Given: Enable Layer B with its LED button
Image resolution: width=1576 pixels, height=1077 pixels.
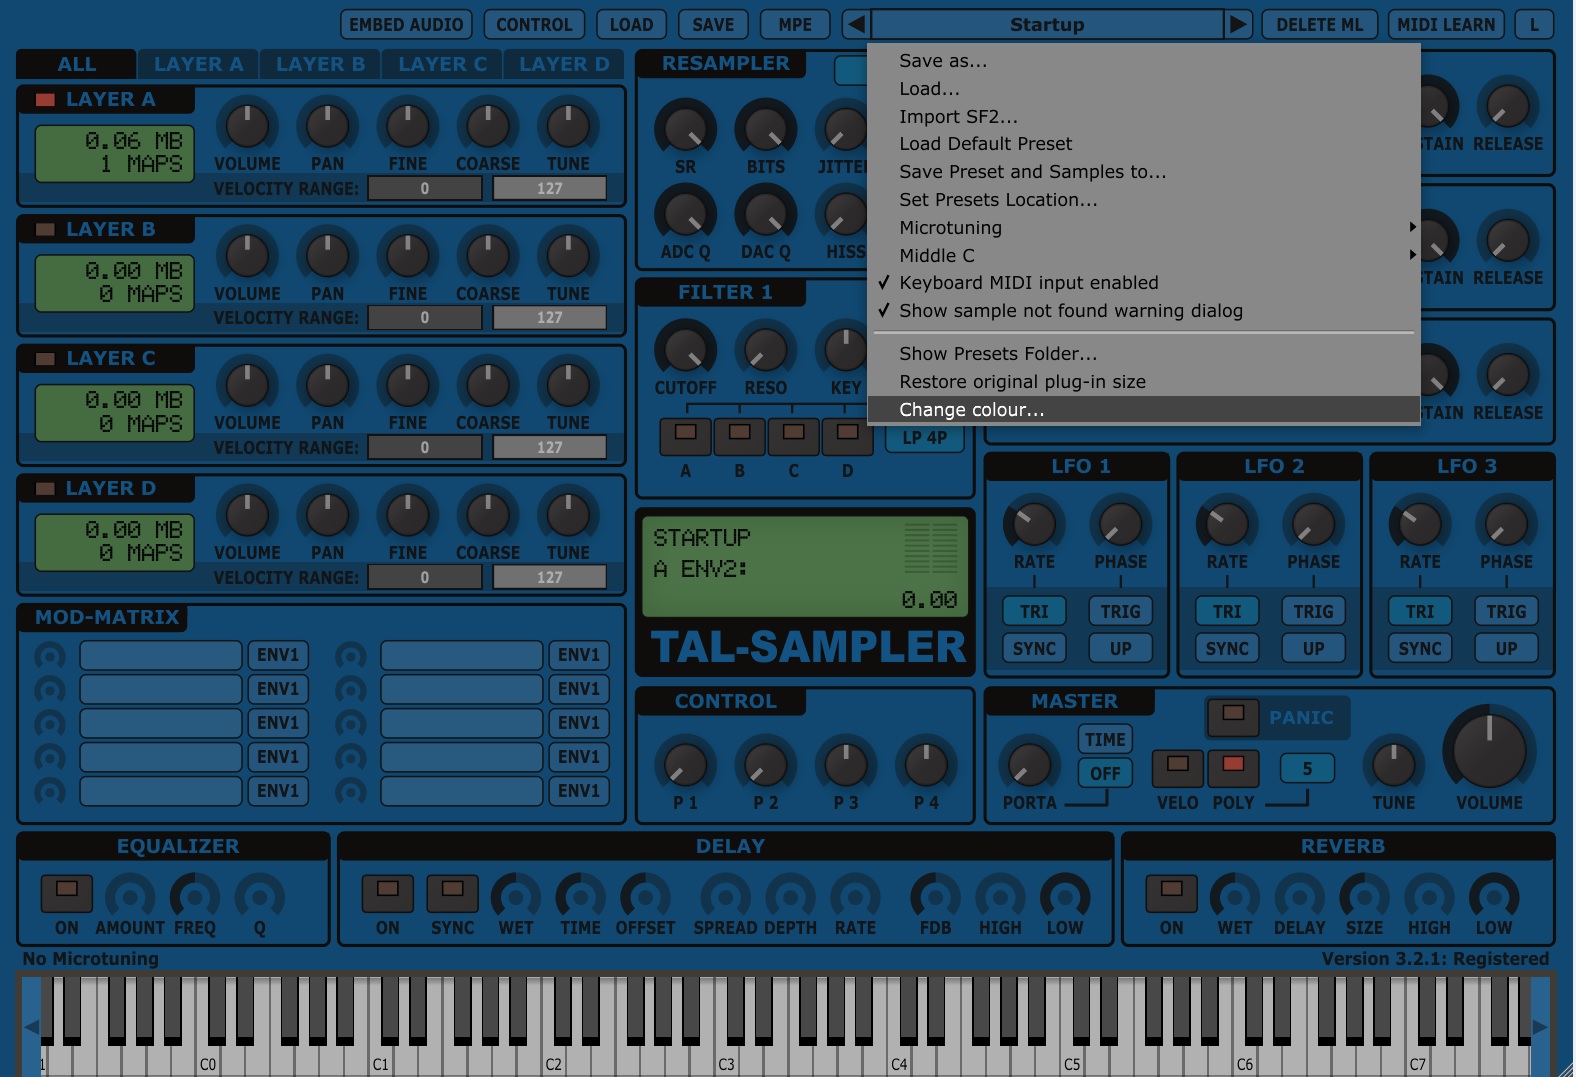Looking at the screenshot, I should [x=45, y=229].
